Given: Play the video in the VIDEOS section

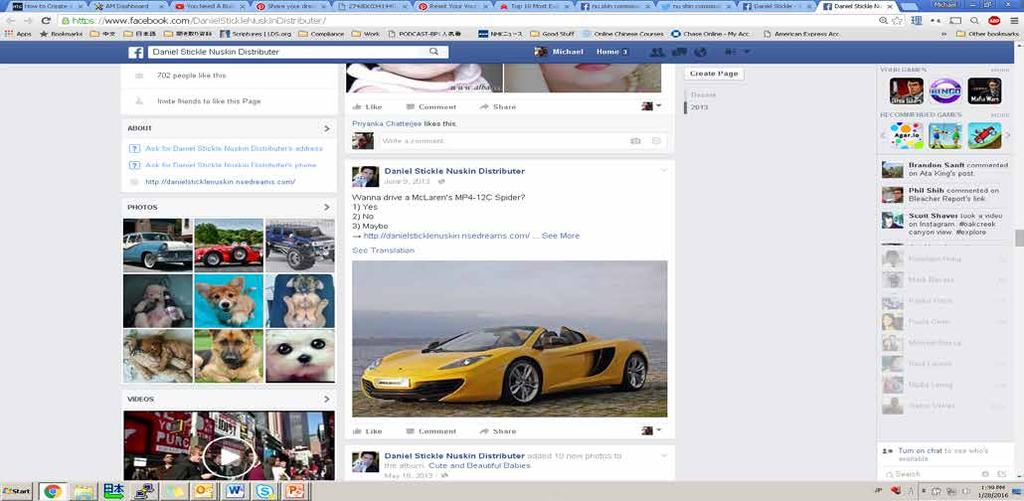Looking at the screenshot, I should click(x=229, y=457).
